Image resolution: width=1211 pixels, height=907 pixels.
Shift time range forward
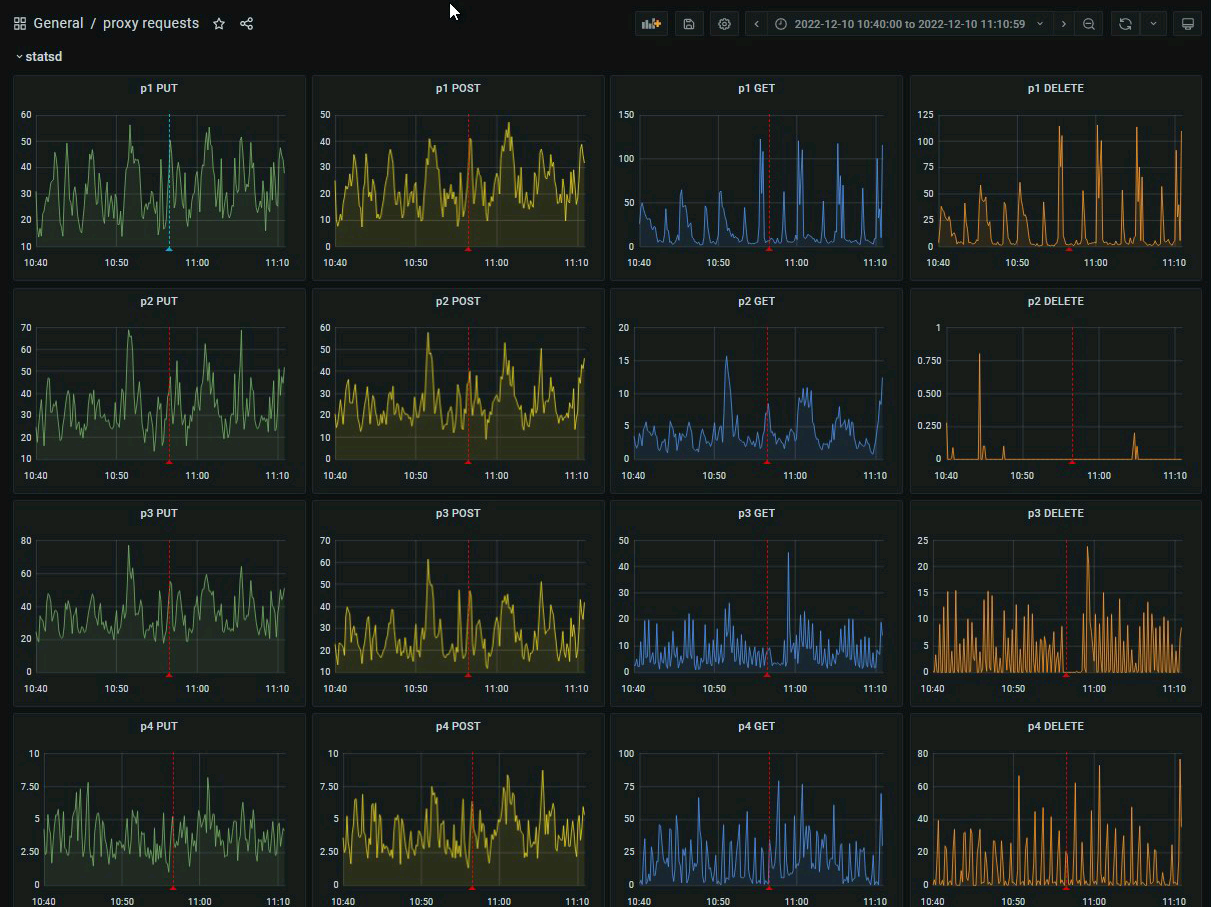click(1063, 24)
